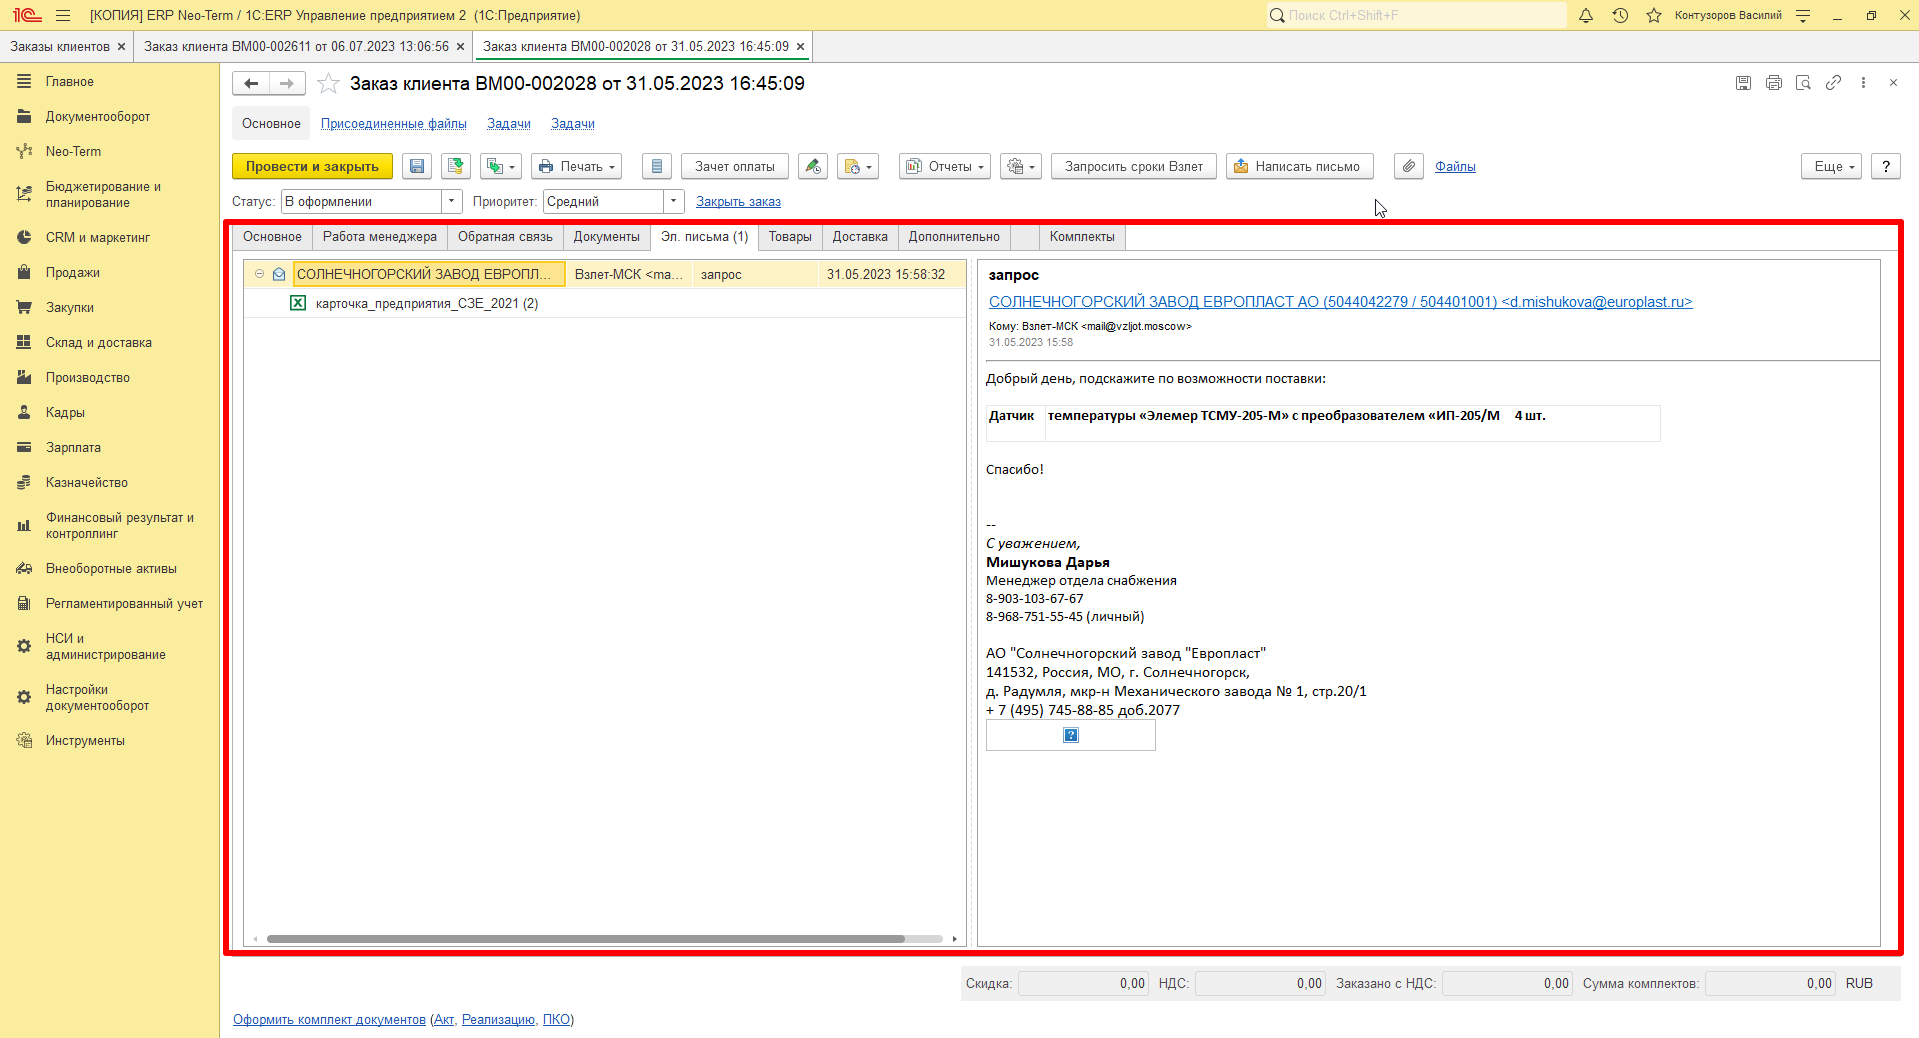Click the notifications bell icon

[1586, 15]
